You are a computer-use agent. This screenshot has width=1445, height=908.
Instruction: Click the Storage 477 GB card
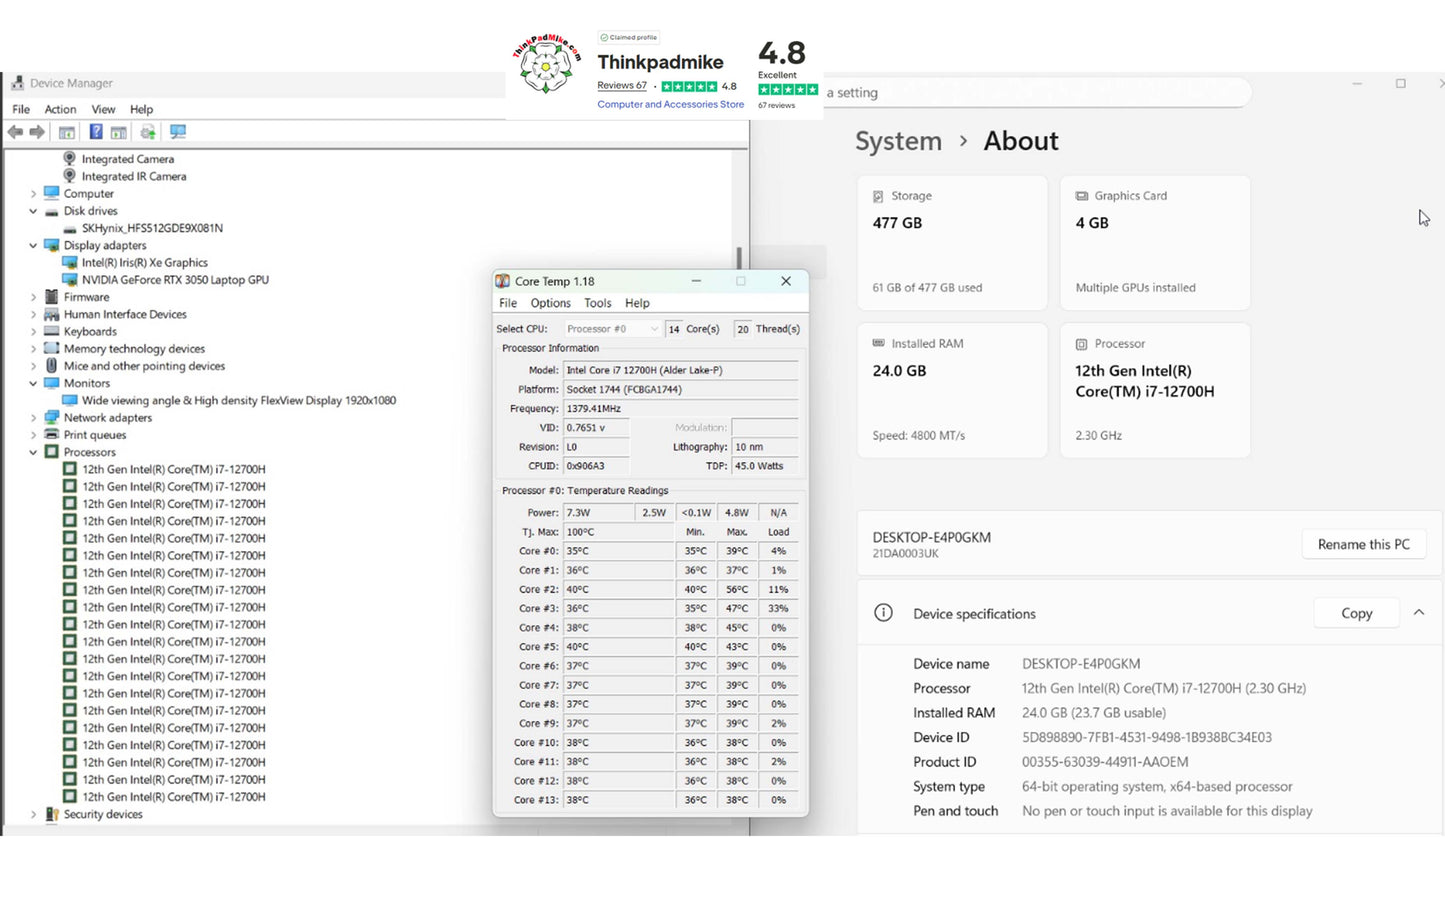(951, 242)
